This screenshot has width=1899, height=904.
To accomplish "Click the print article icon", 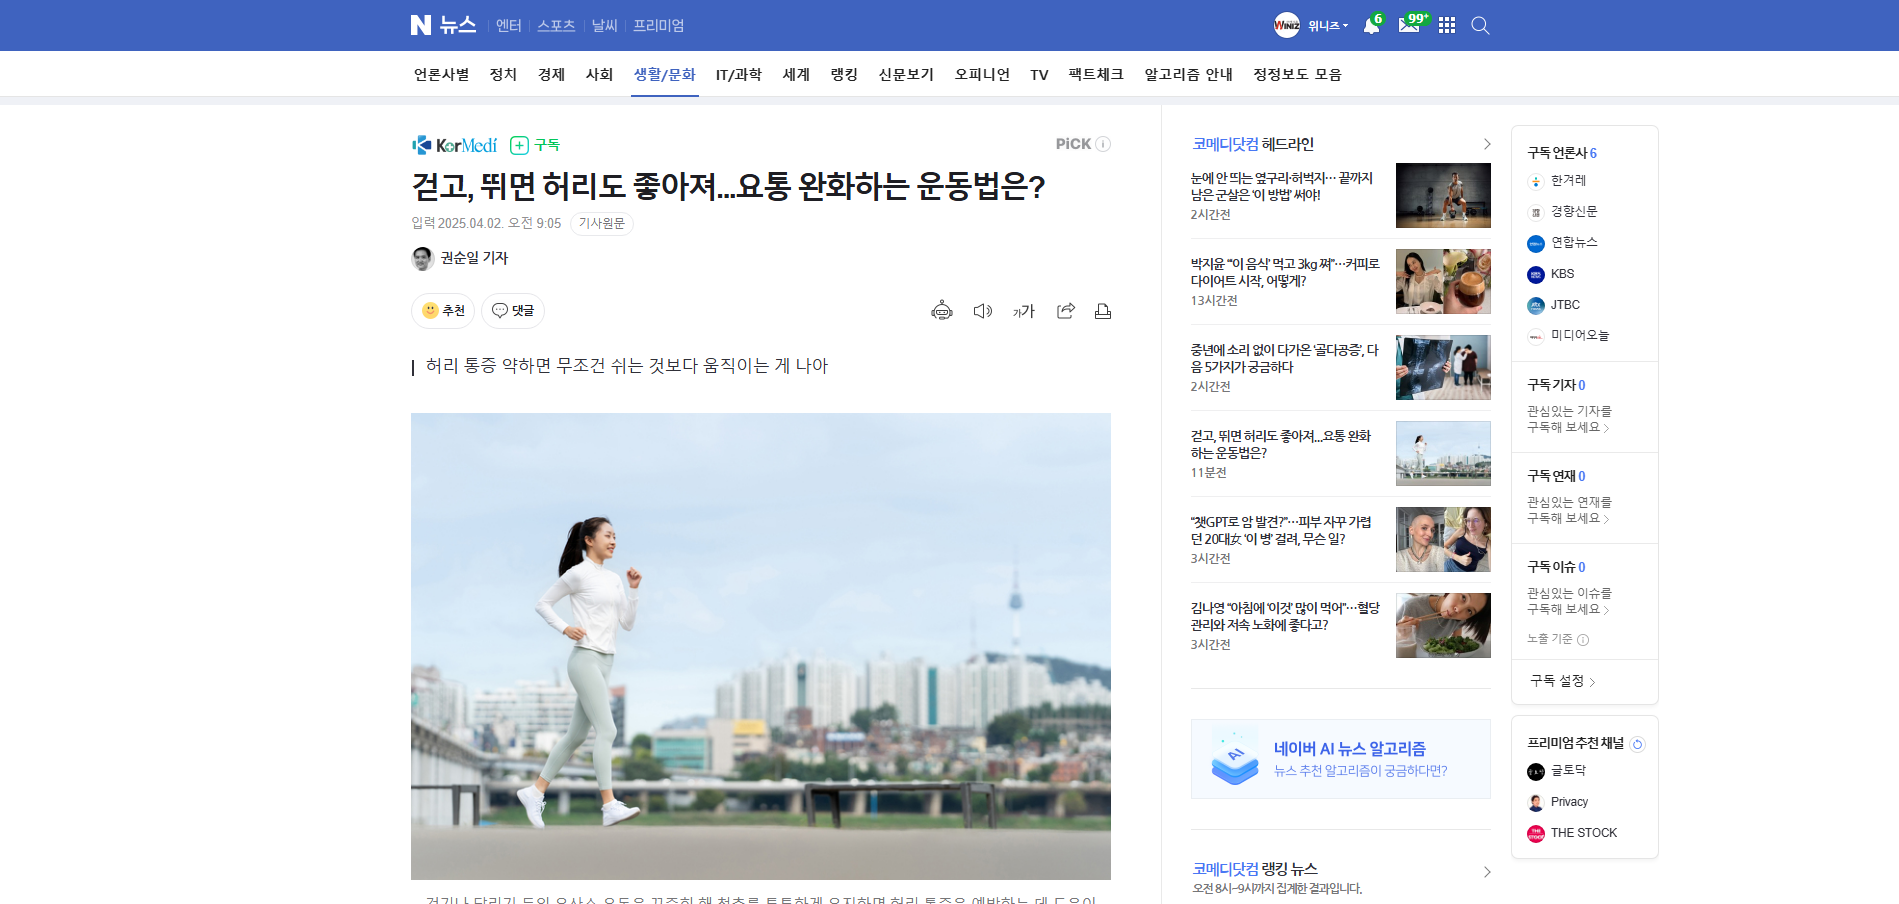I will [x=1103, y=311].
